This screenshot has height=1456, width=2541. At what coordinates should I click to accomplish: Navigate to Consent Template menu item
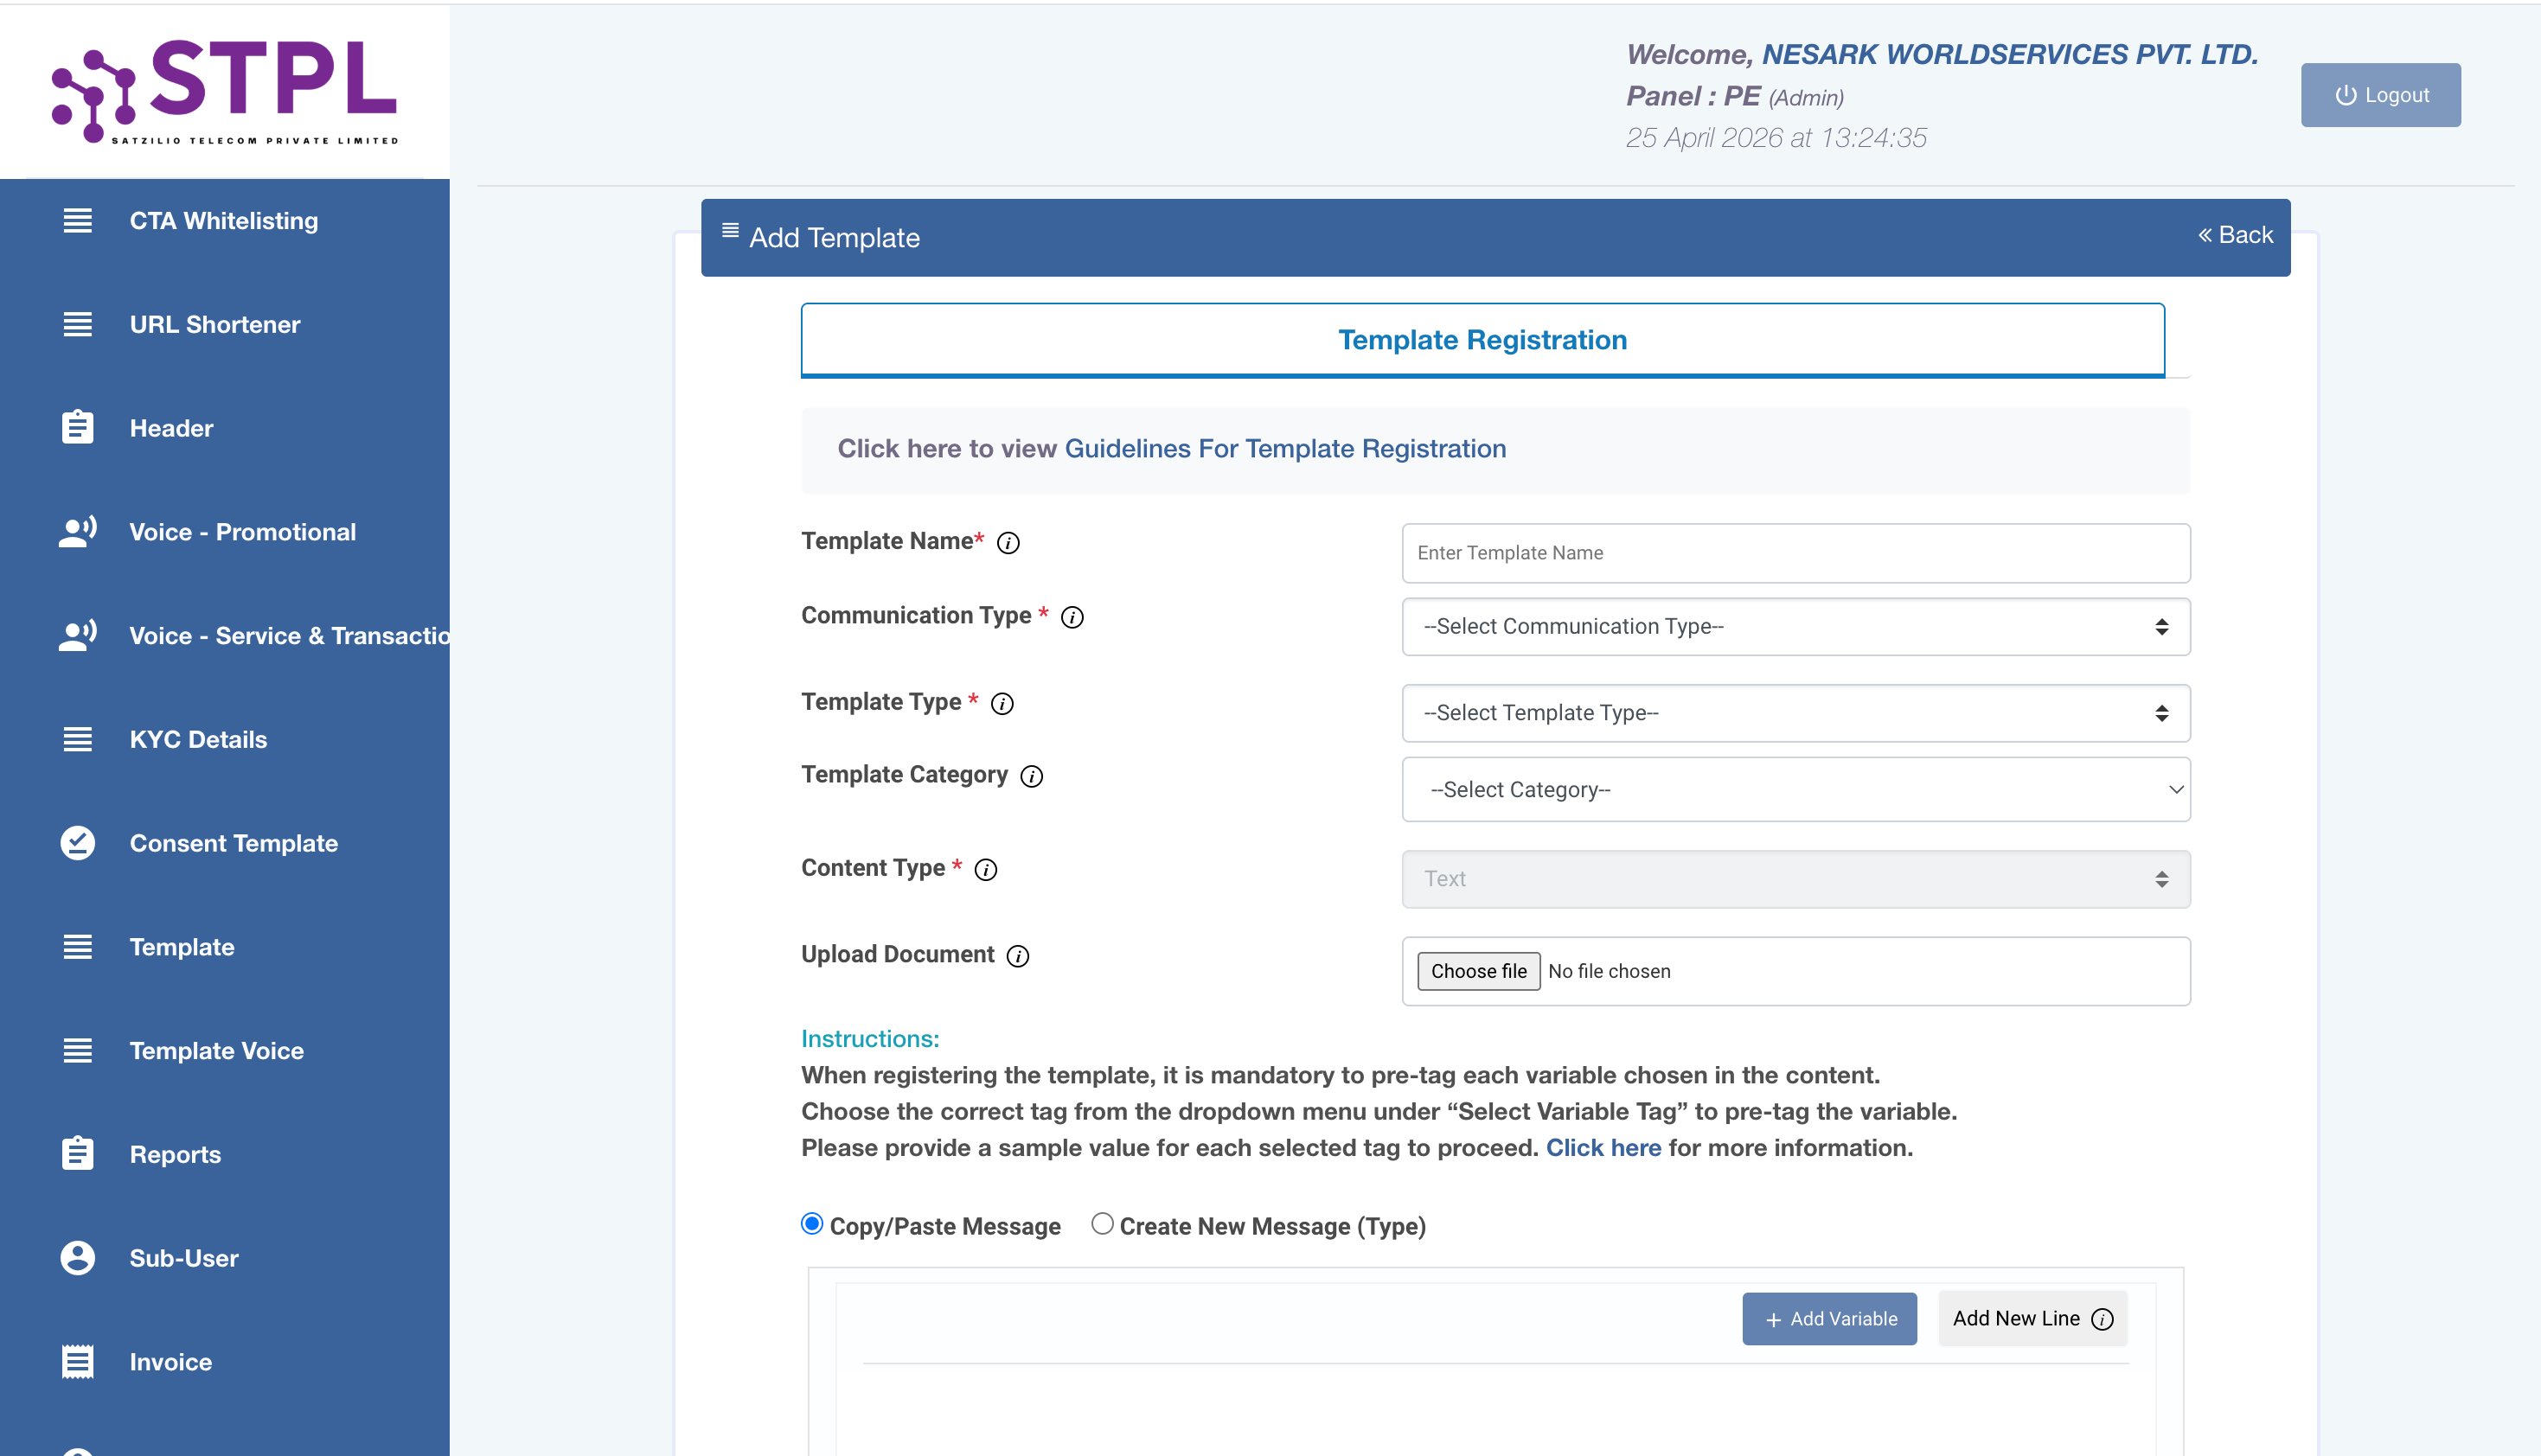click(234, 843)
